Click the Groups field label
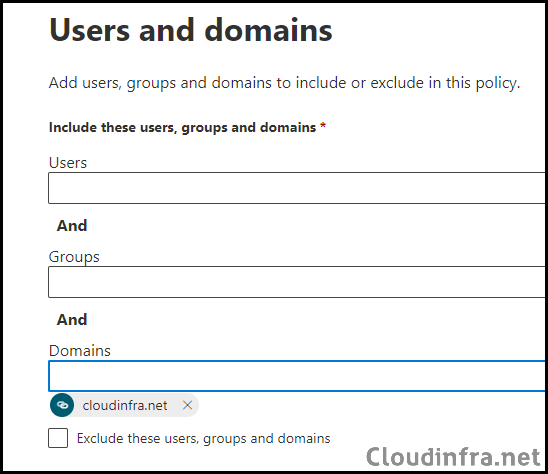Viewport: 548px width, 474px height. pos(74,257)
